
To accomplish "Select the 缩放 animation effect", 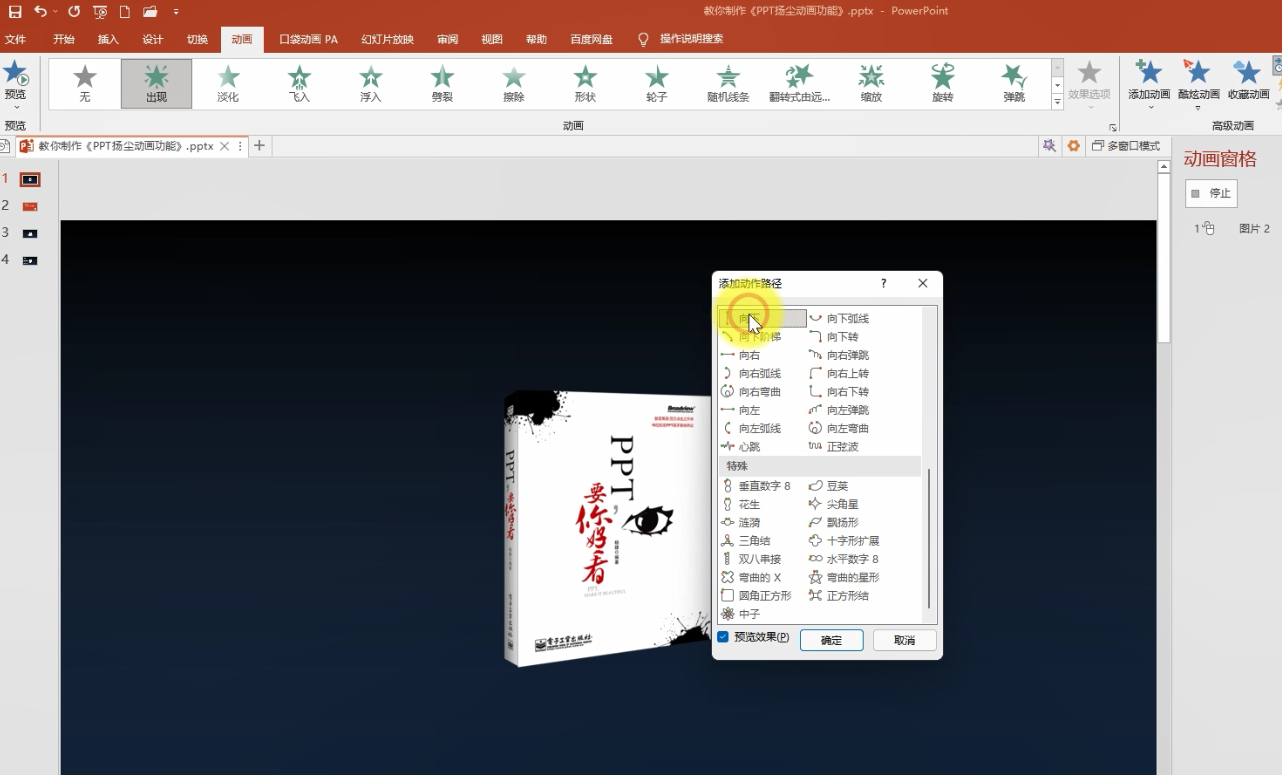I will [871, 84].
